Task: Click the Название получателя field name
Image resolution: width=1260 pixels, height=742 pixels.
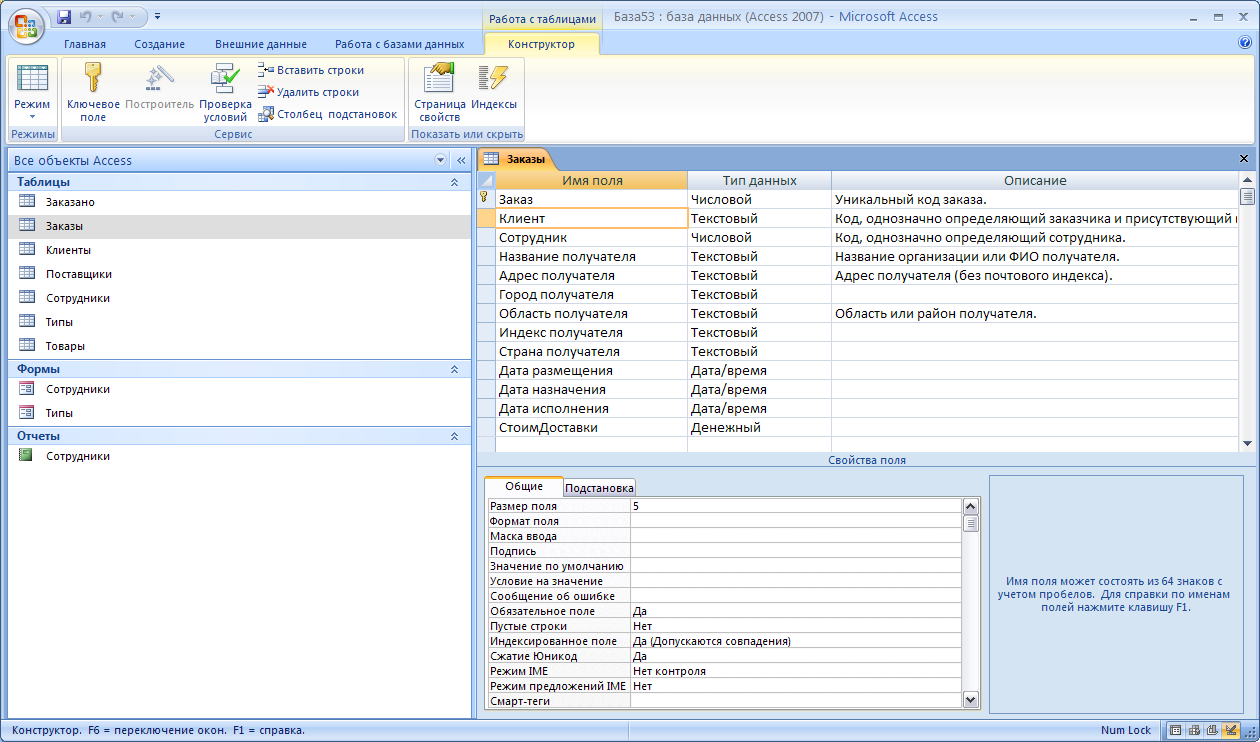Action: tap(591, 257)
